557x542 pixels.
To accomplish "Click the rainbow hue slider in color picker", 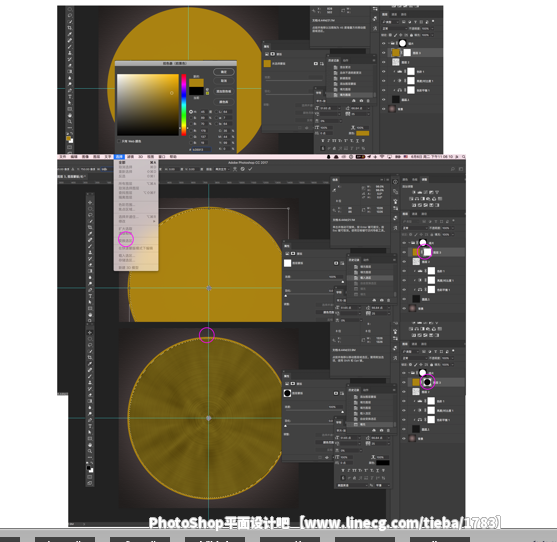I will (x=184, y=104).
